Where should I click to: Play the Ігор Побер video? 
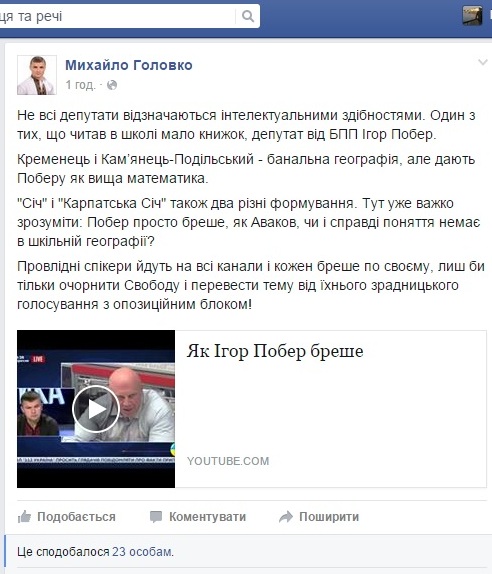coord(96,409)
